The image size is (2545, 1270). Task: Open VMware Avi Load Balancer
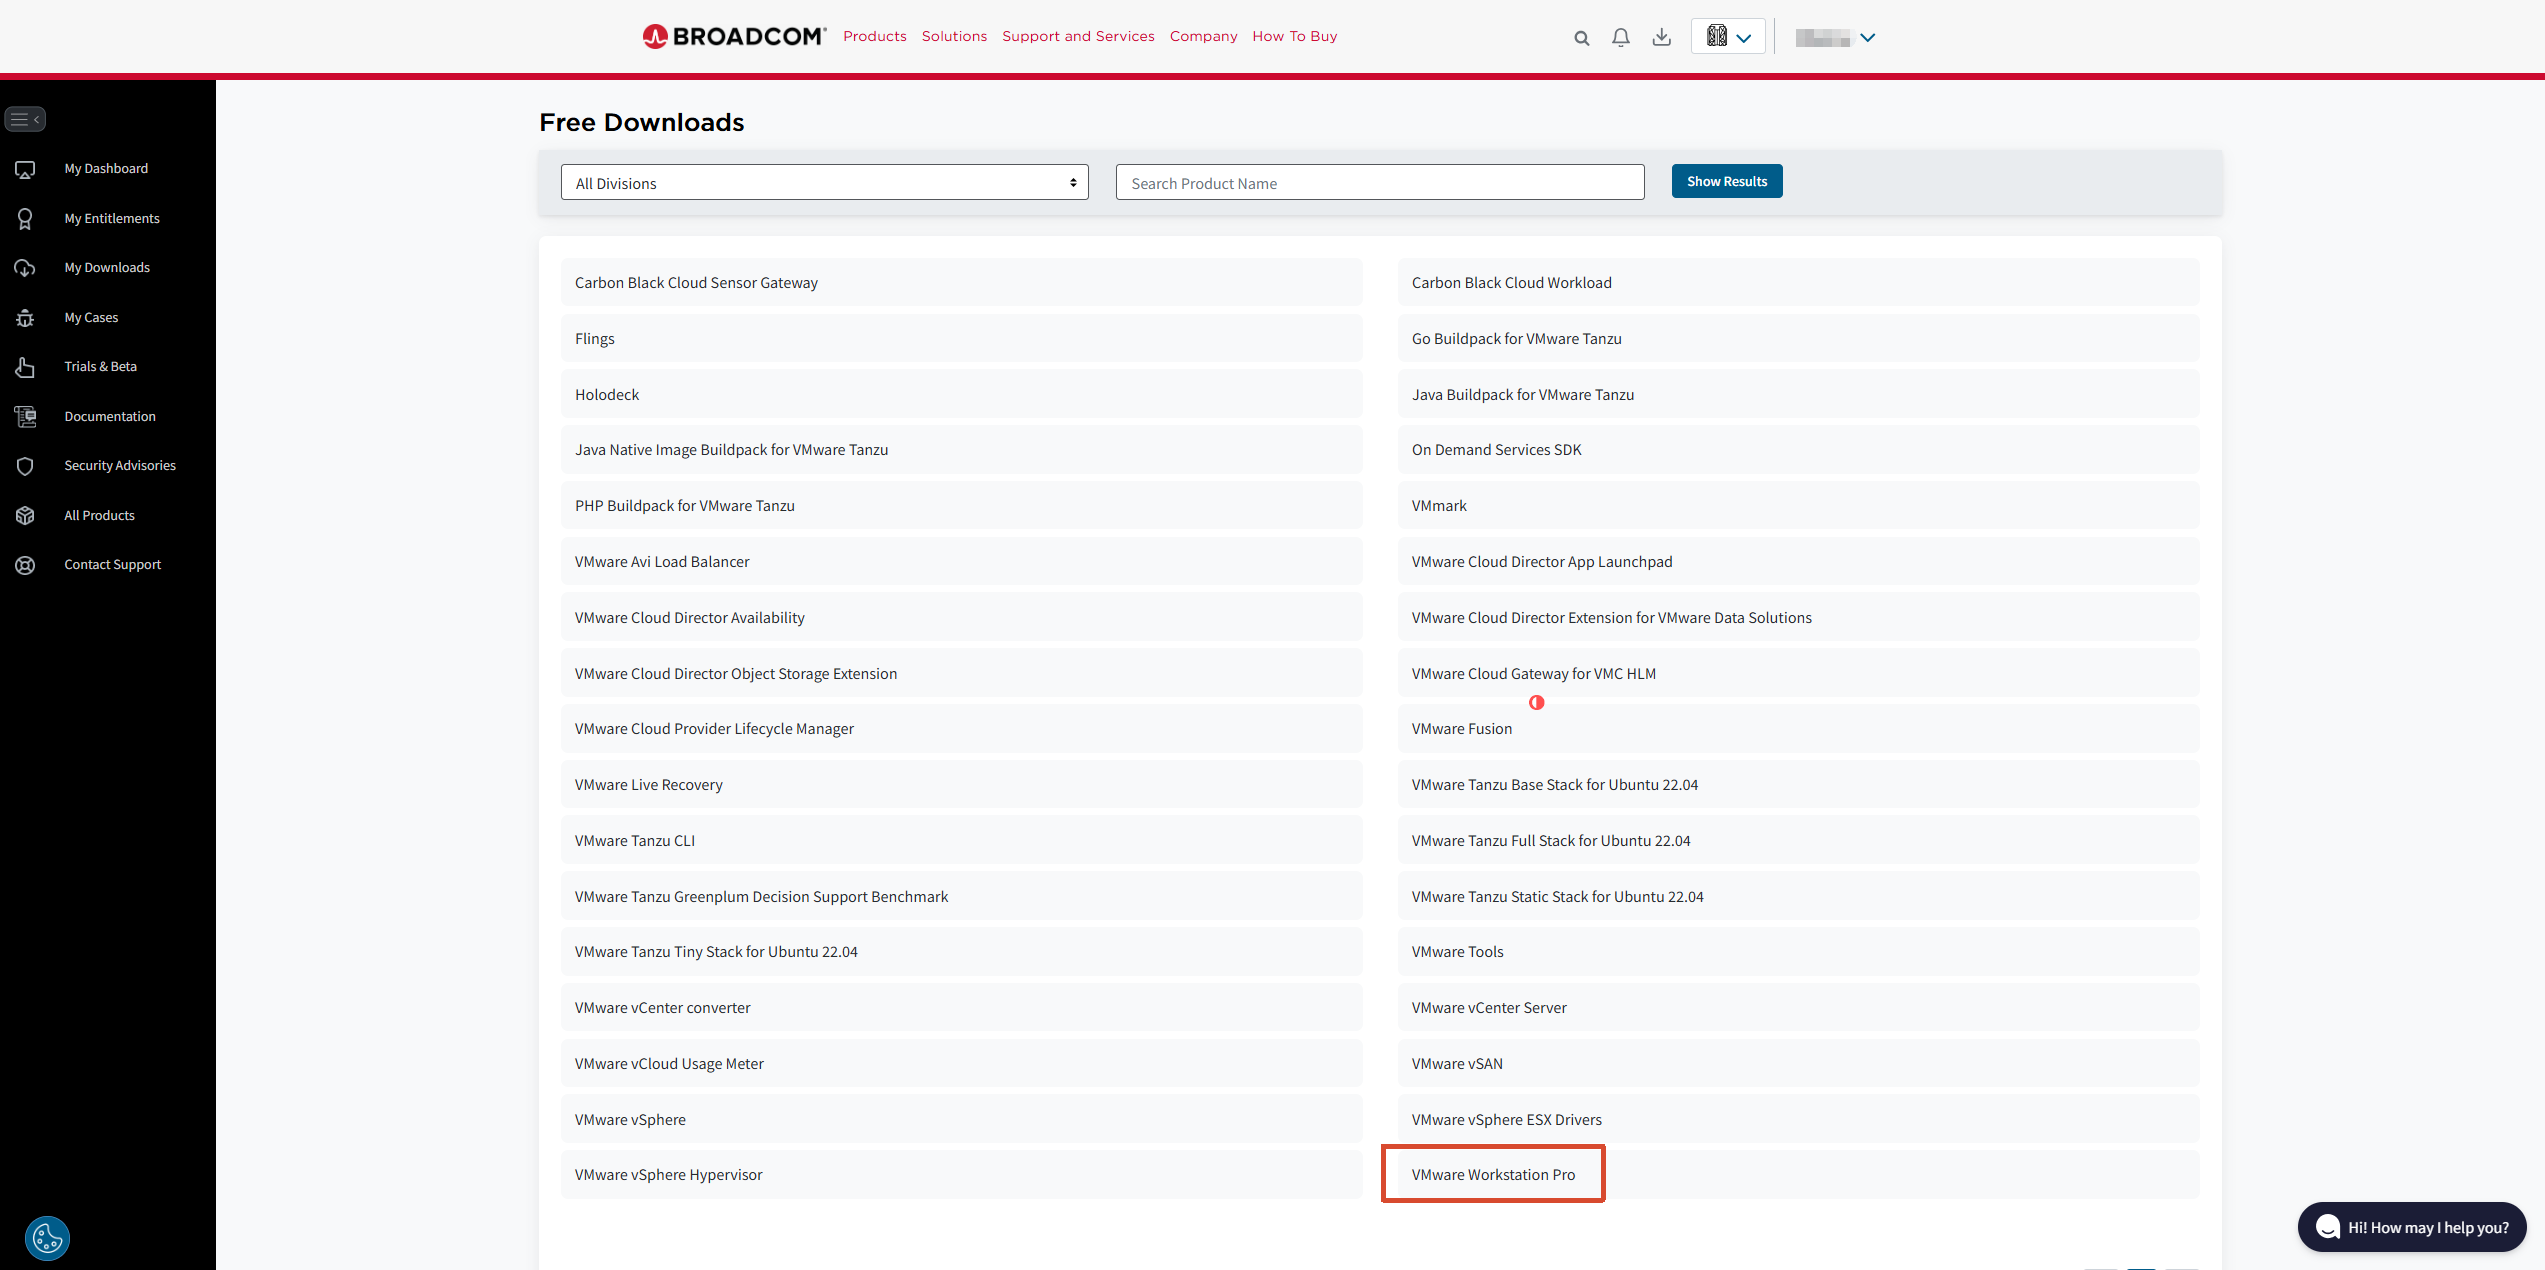pyautogui.click(x=962, y=562)
